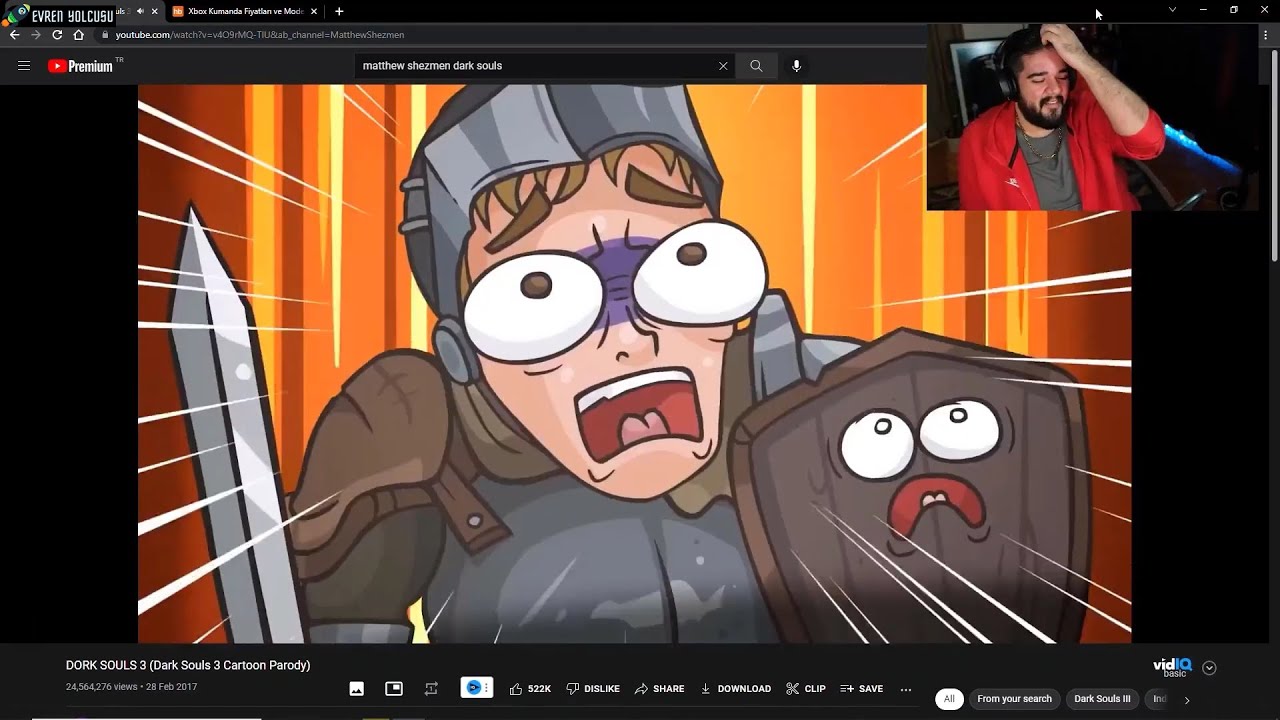Click the blue extension speed button
This screenshot has height=720, width=1280.
pos(477,688)
